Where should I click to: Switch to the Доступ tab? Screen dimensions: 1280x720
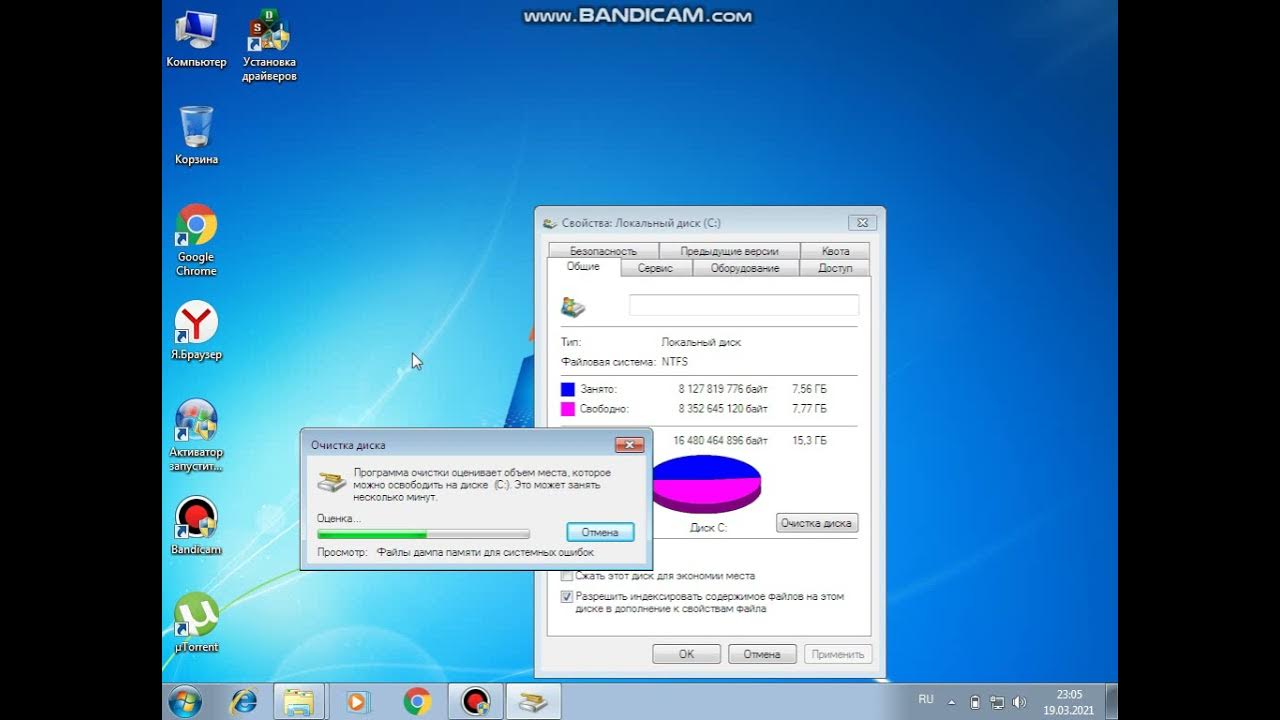[x=835, y=268]
